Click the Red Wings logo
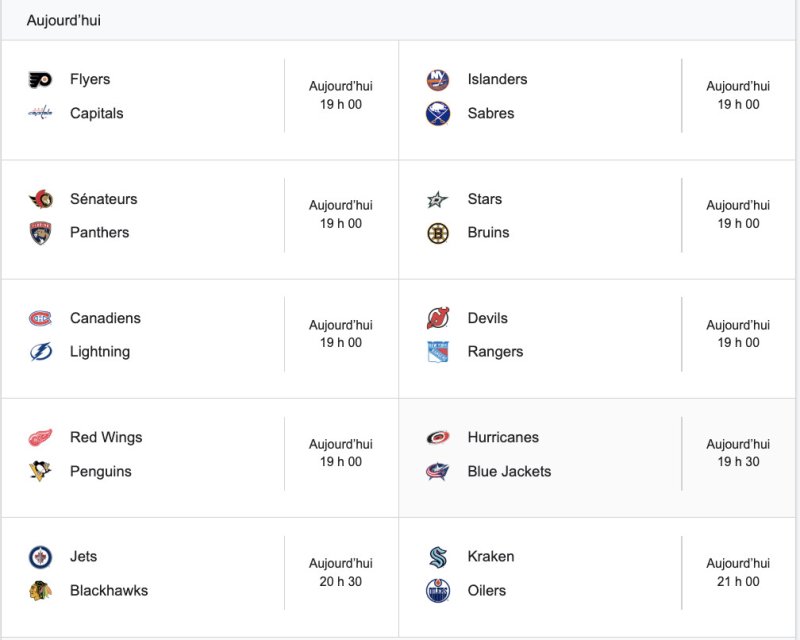The image size is (800, 640). click(40, 437)
